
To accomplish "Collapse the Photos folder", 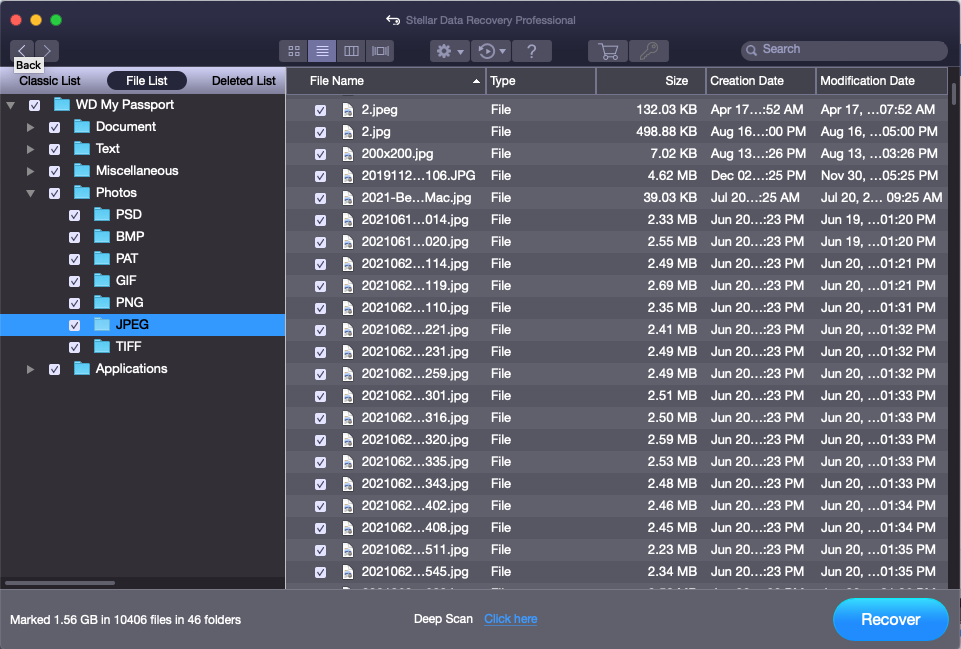I will point(31,193).
